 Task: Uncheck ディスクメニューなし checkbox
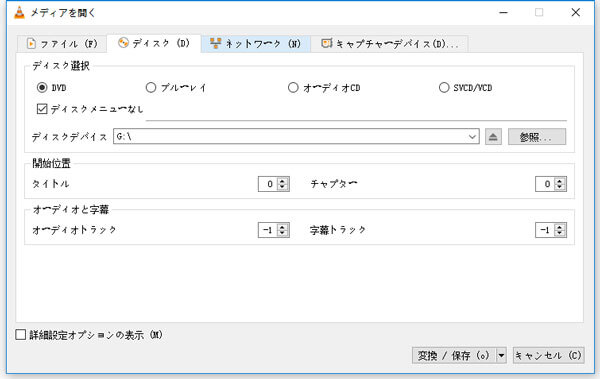(x=42, y=109)
